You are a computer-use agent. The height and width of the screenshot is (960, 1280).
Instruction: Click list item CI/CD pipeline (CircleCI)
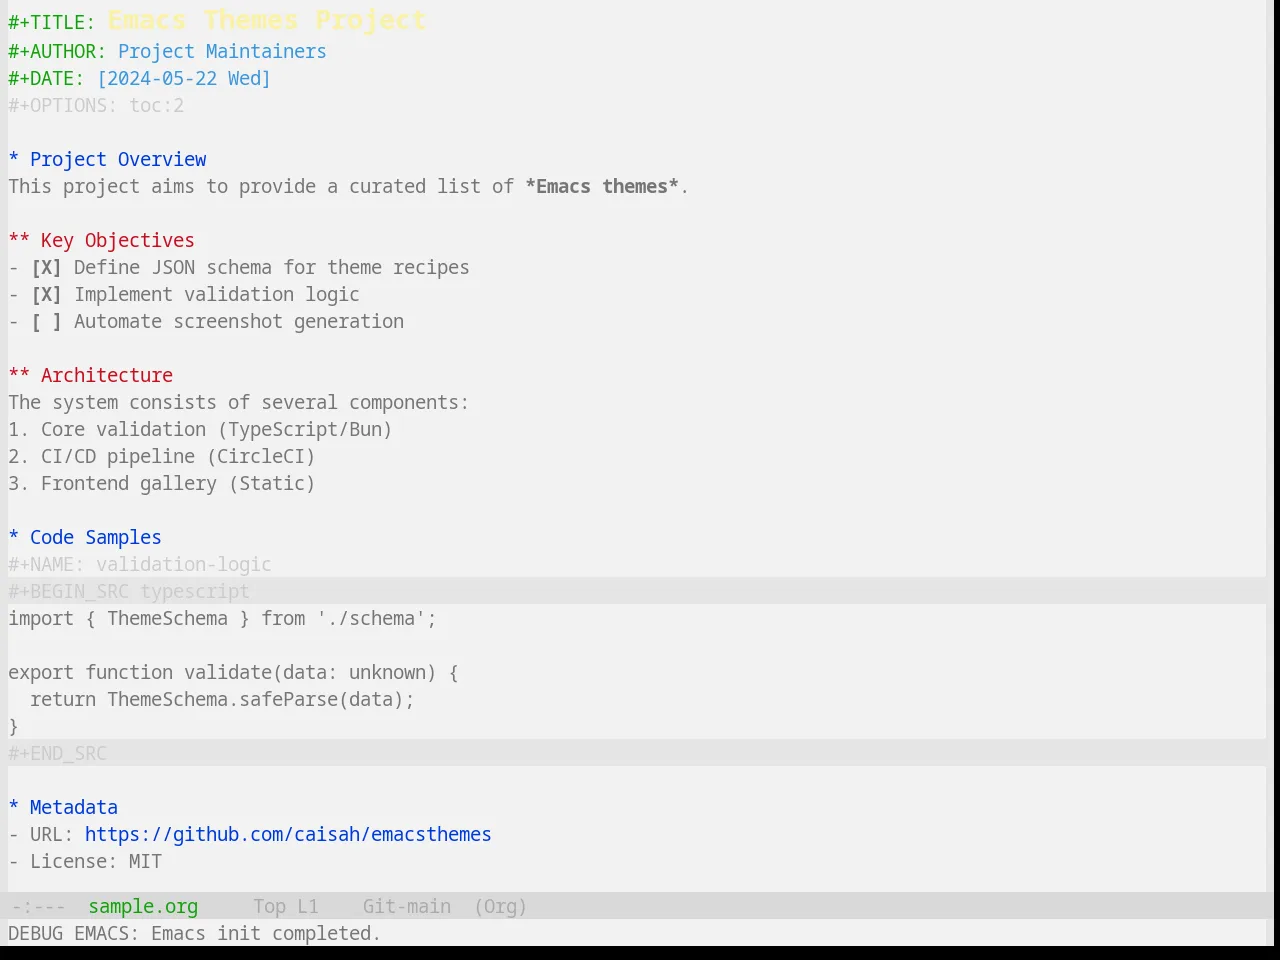[162, 456]
